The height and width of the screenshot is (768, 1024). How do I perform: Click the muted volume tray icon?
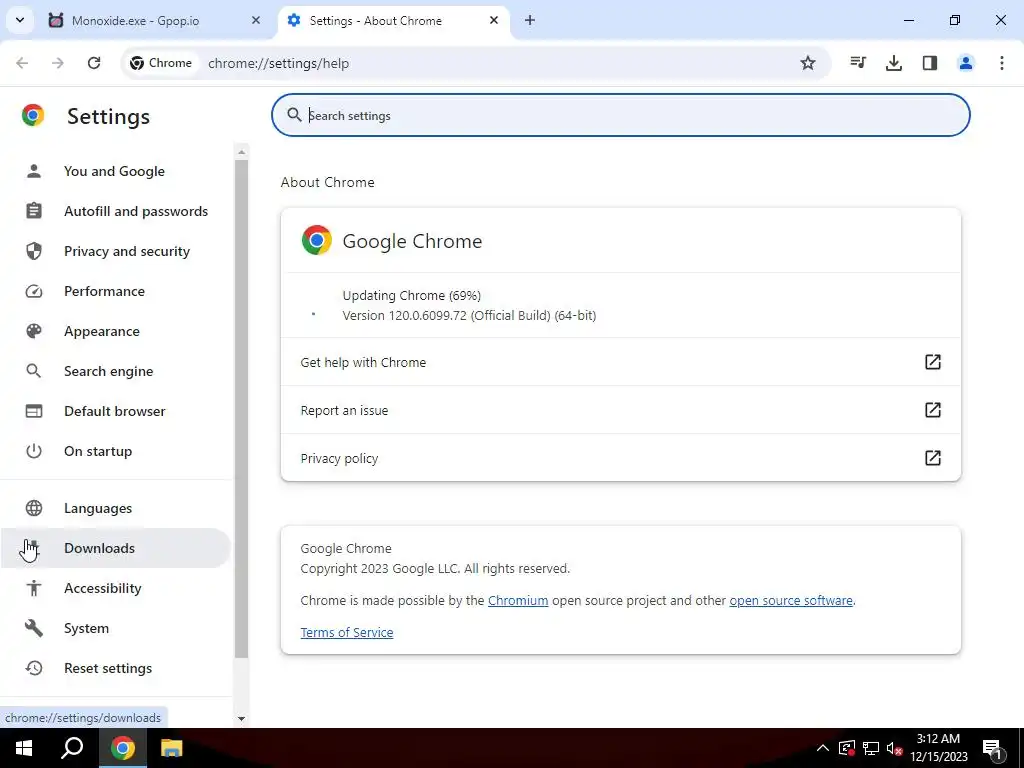pos(894,748)
